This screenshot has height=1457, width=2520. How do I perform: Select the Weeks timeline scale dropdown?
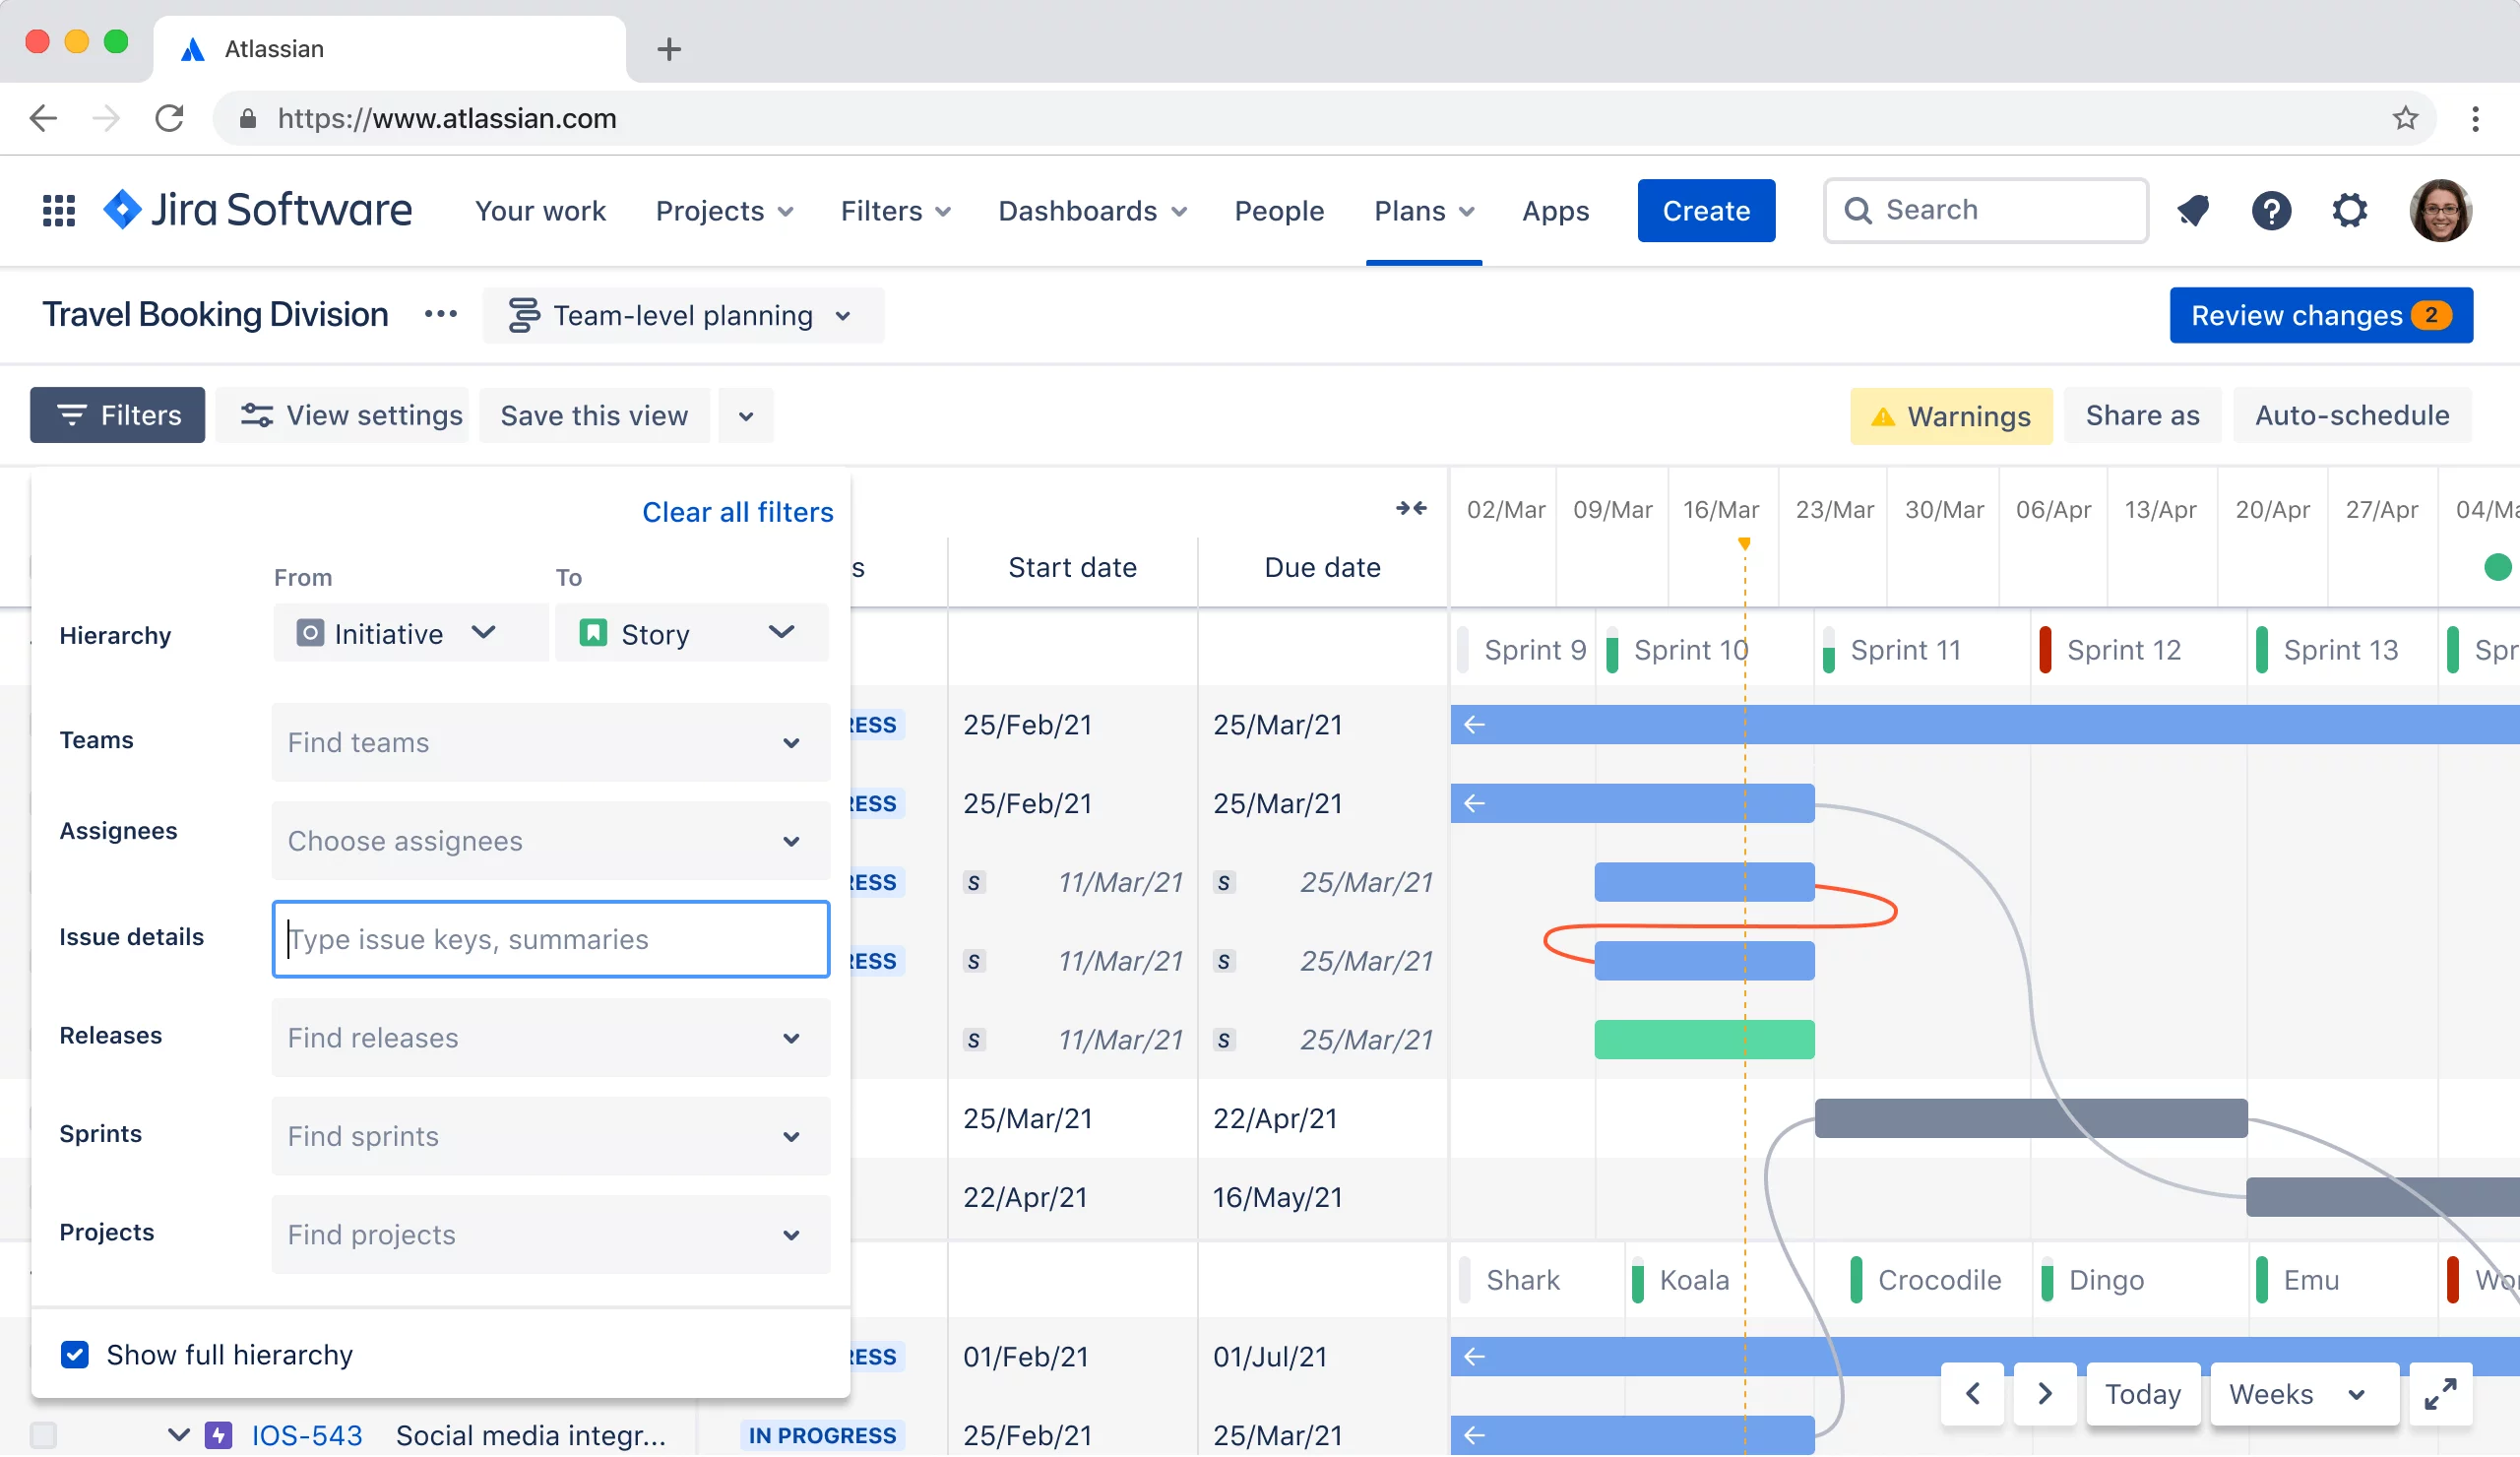pos(2293,1395)
